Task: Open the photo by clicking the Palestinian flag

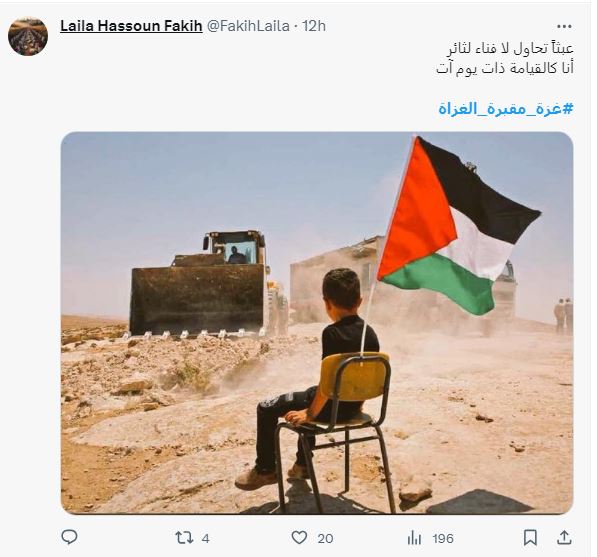Action: (459, 226)
